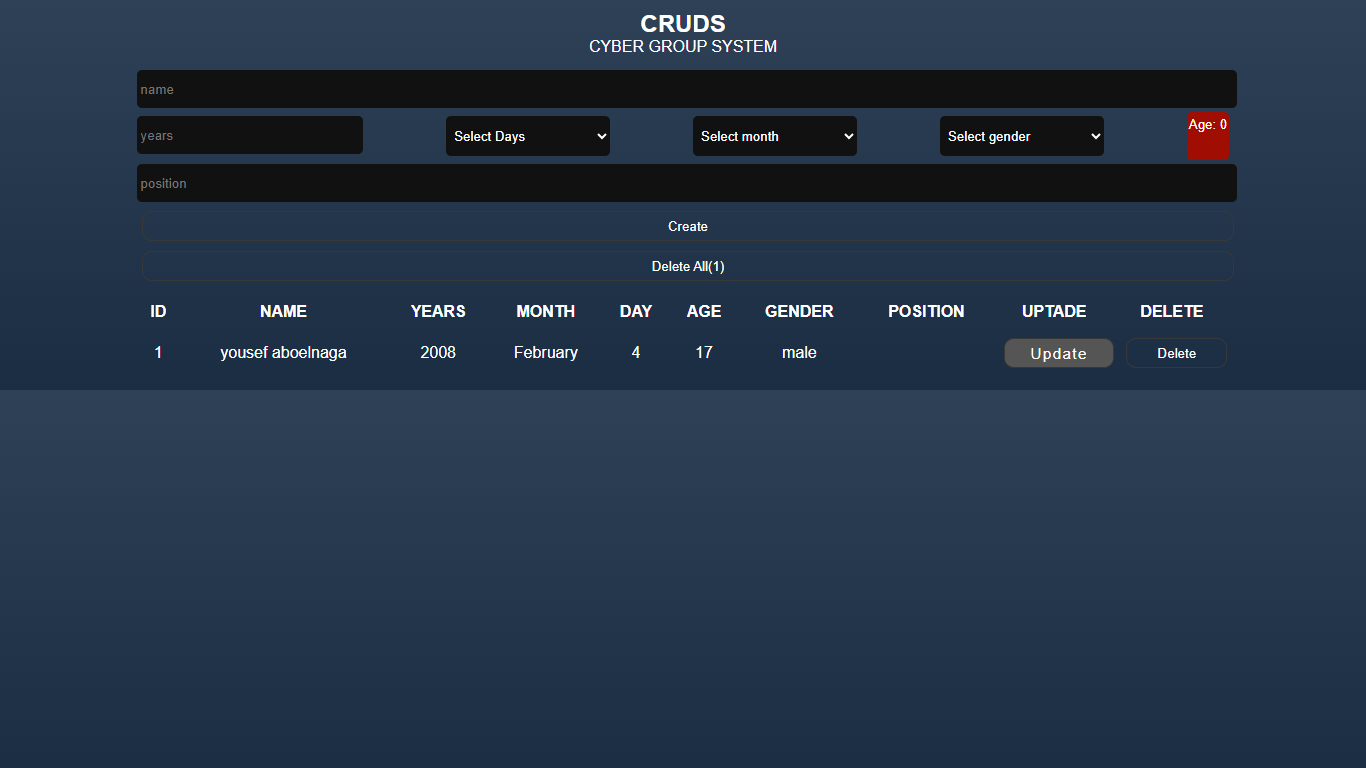The height and width of the screenshot is (768, 1366).
Task: Click the CRUDS page title
Action: click(683, 24)
